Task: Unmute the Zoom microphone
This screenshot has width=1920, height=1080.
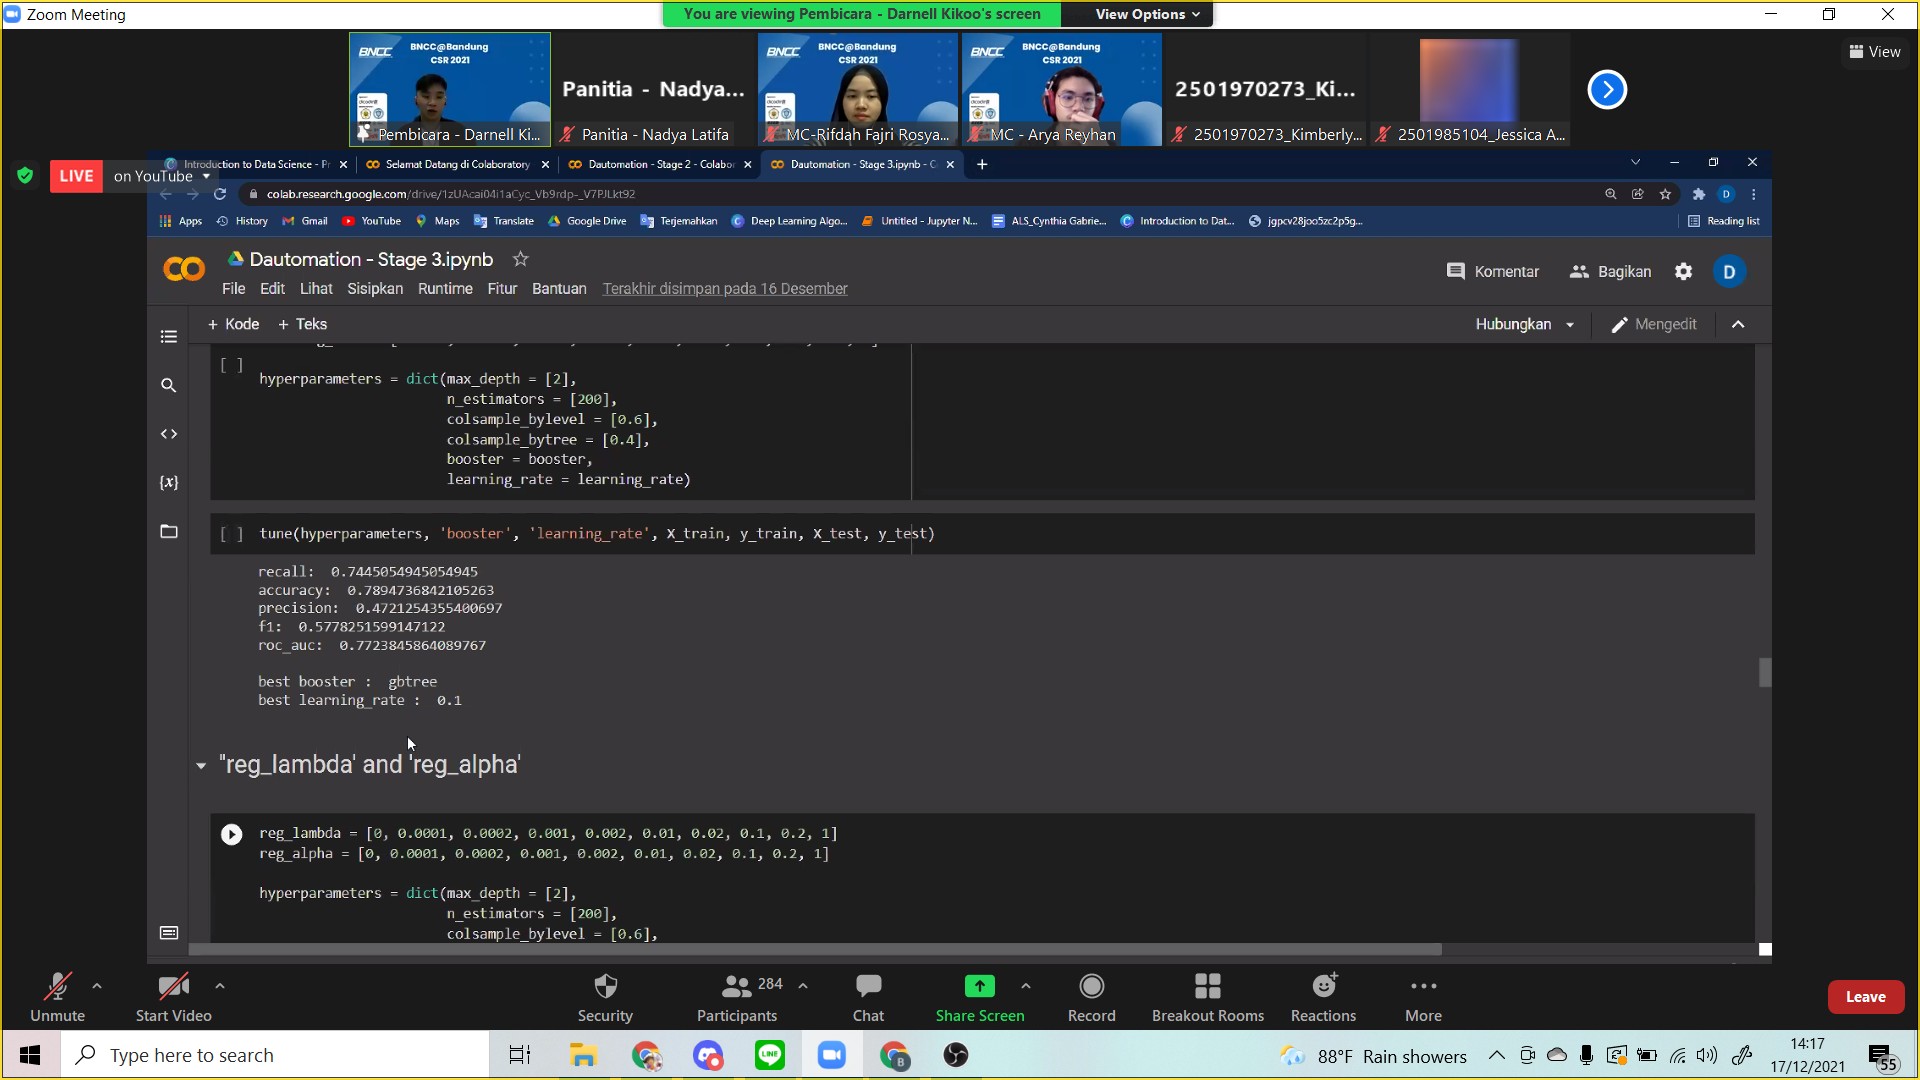Action: pos(57,997)
